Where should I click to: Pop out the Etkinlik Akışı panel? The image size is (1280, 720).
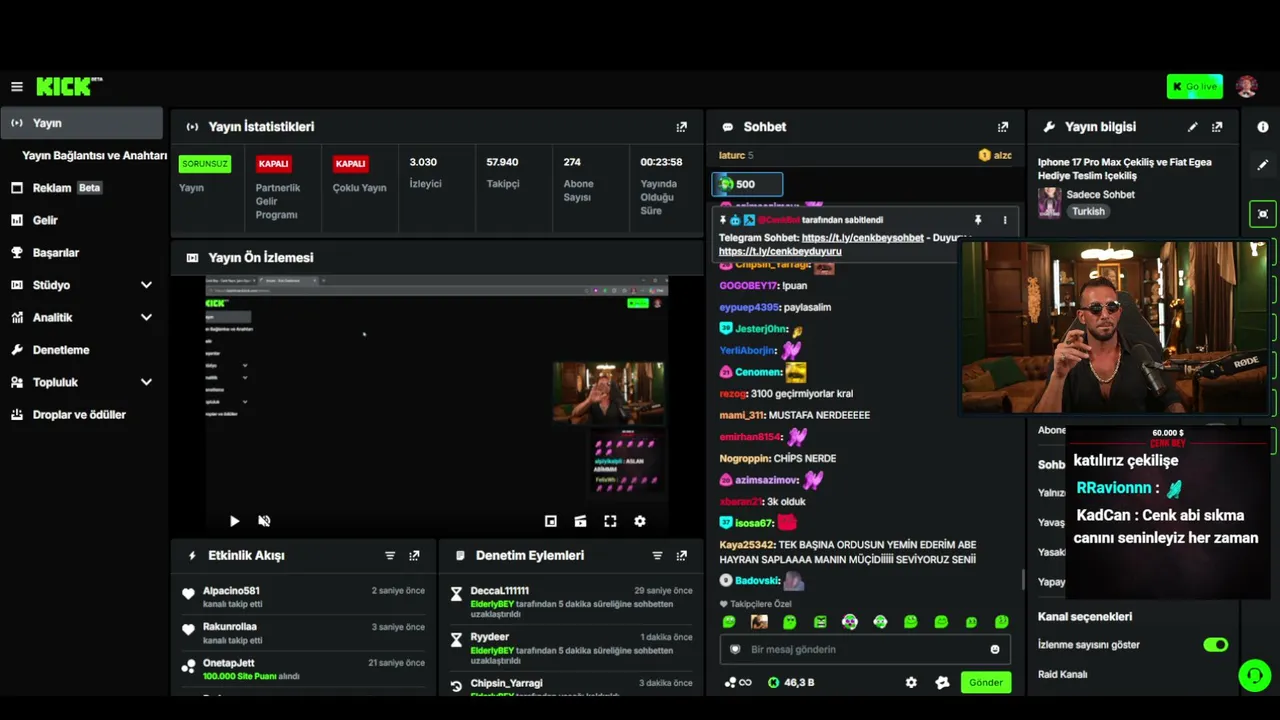[x=414, y=555]
